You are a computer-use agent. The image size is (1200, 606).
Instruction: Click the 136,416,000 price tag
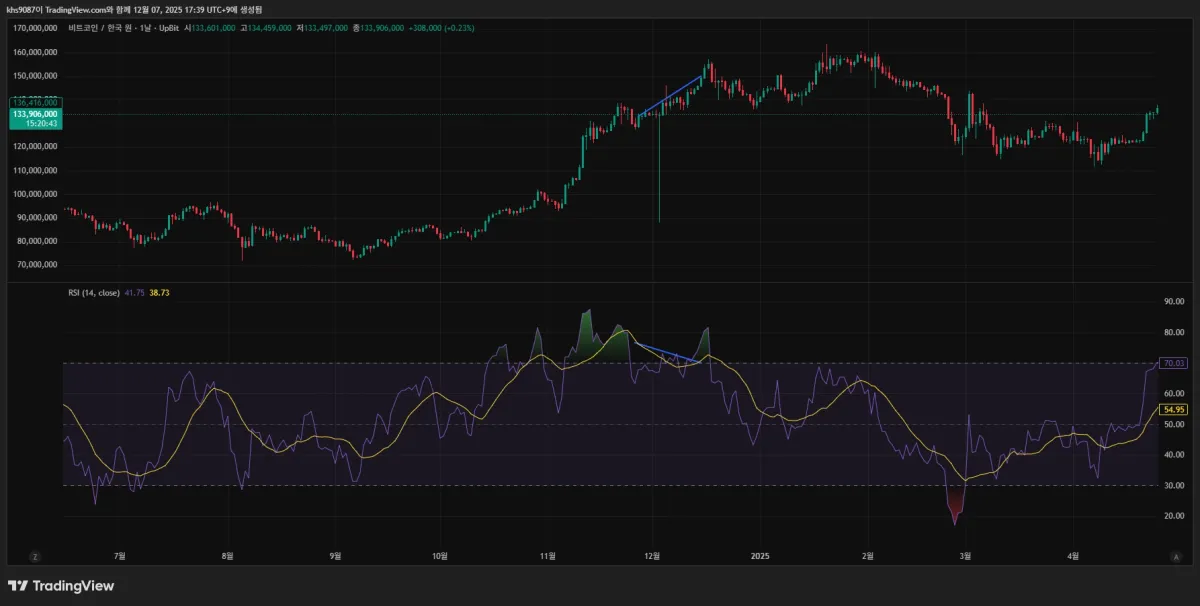35,102
